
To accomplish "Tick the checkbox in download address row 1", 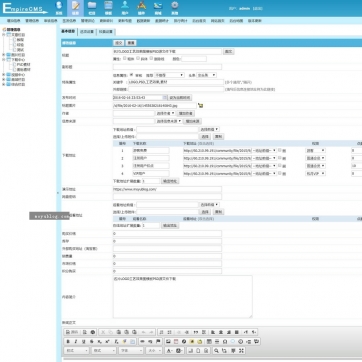I will [x=280, y=150].
